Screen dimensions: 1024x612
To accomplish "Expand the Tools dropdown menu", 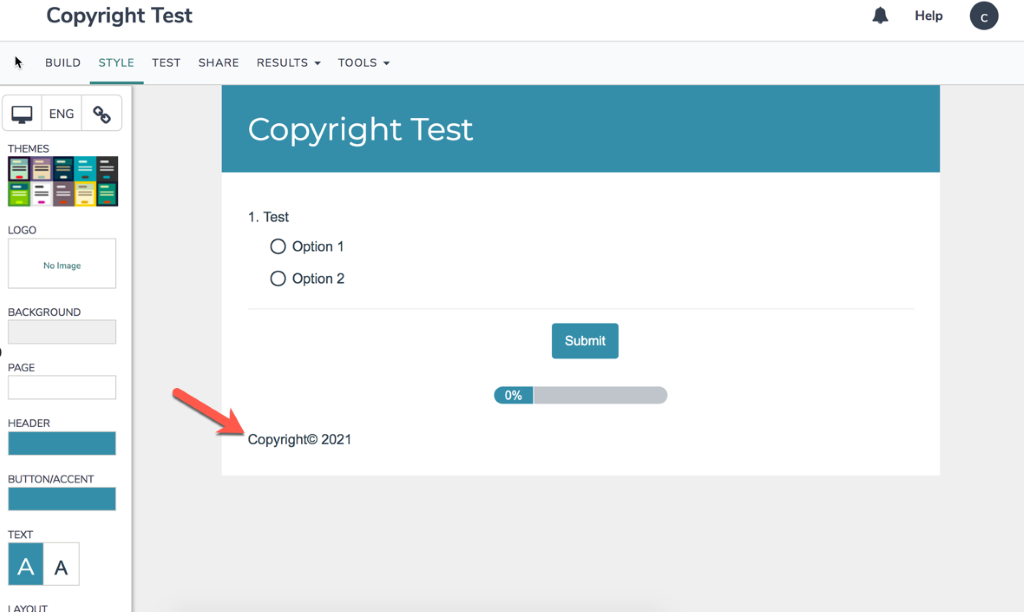I will coord(363,63).
